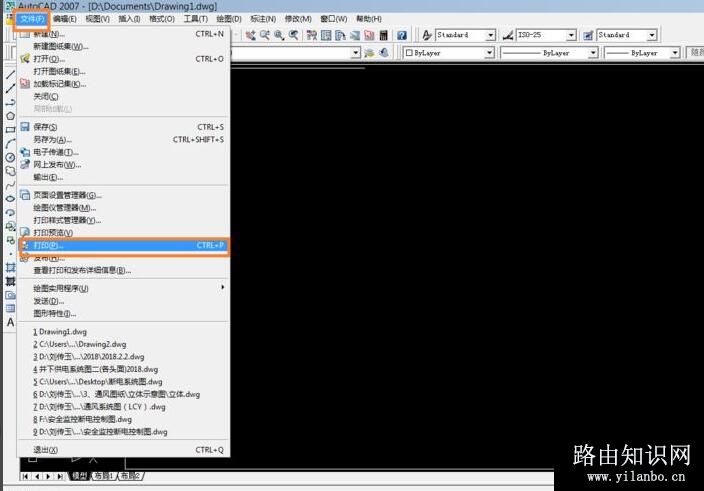Switch to the 模型 tab
The image size is (704, 491).
point(79,476)
